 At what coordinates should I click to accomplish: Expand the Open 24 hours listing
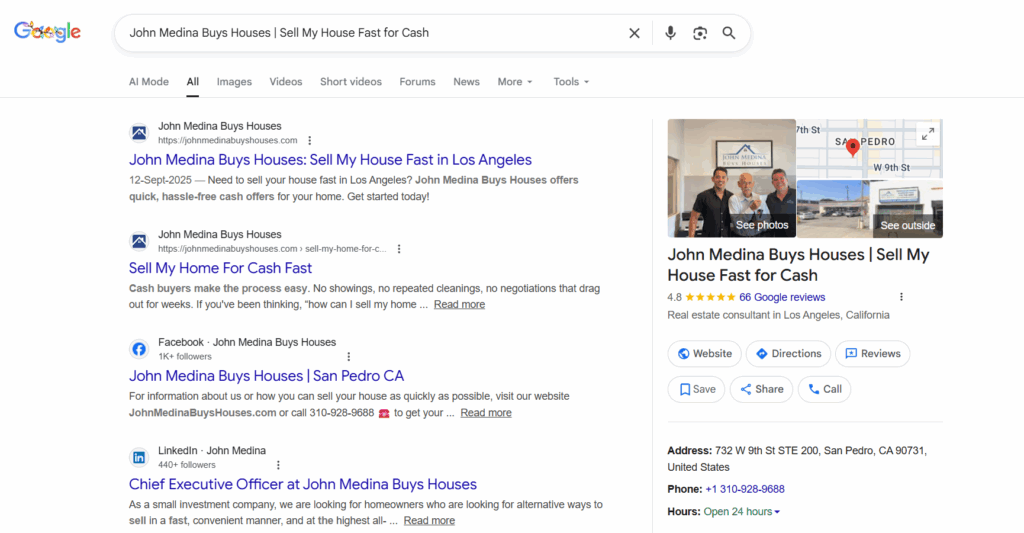[x=742, y=512]
